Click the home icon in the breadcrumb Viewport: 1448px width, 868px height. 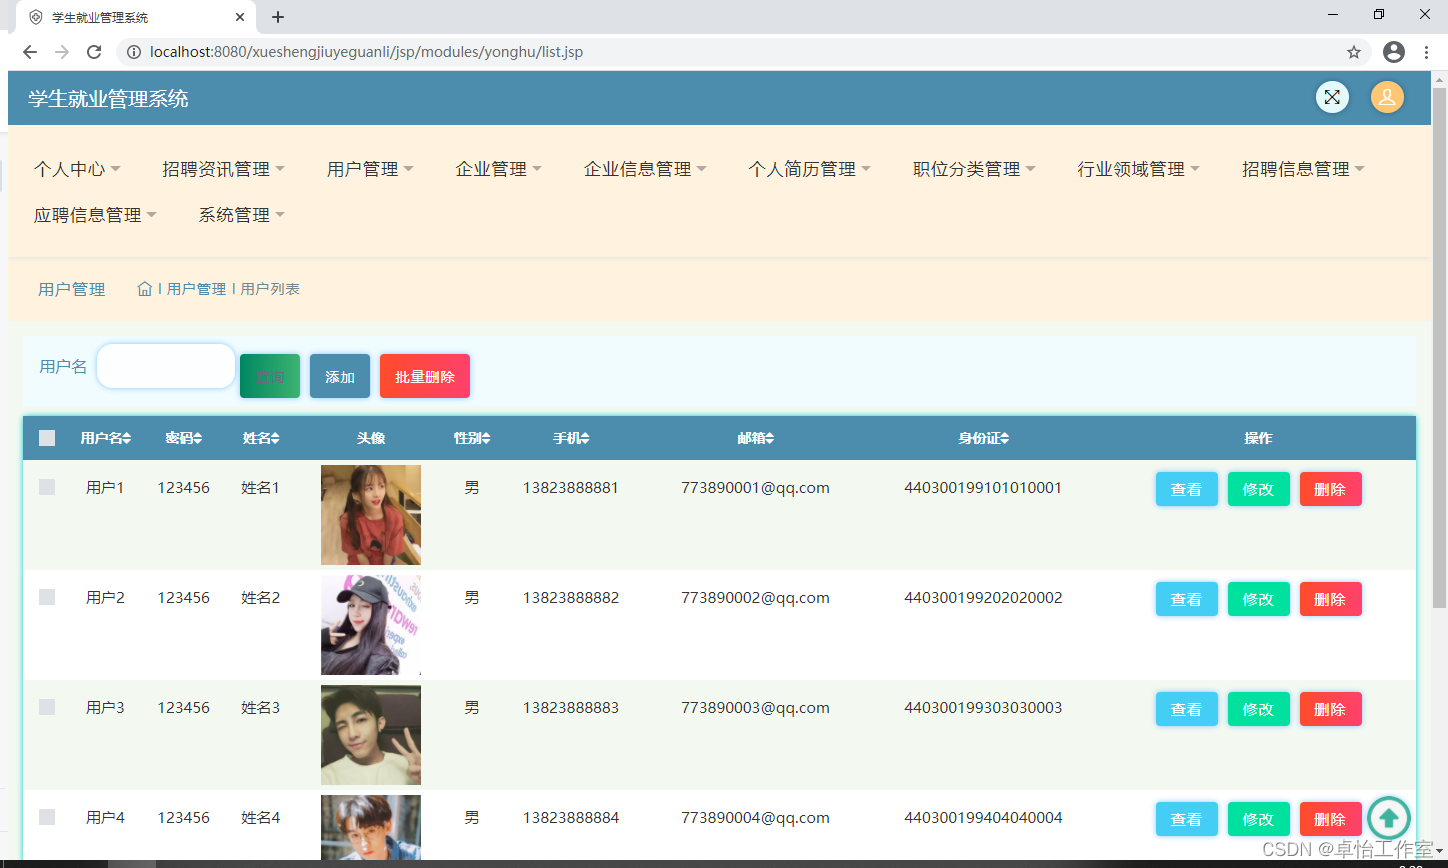coord(144,288)
